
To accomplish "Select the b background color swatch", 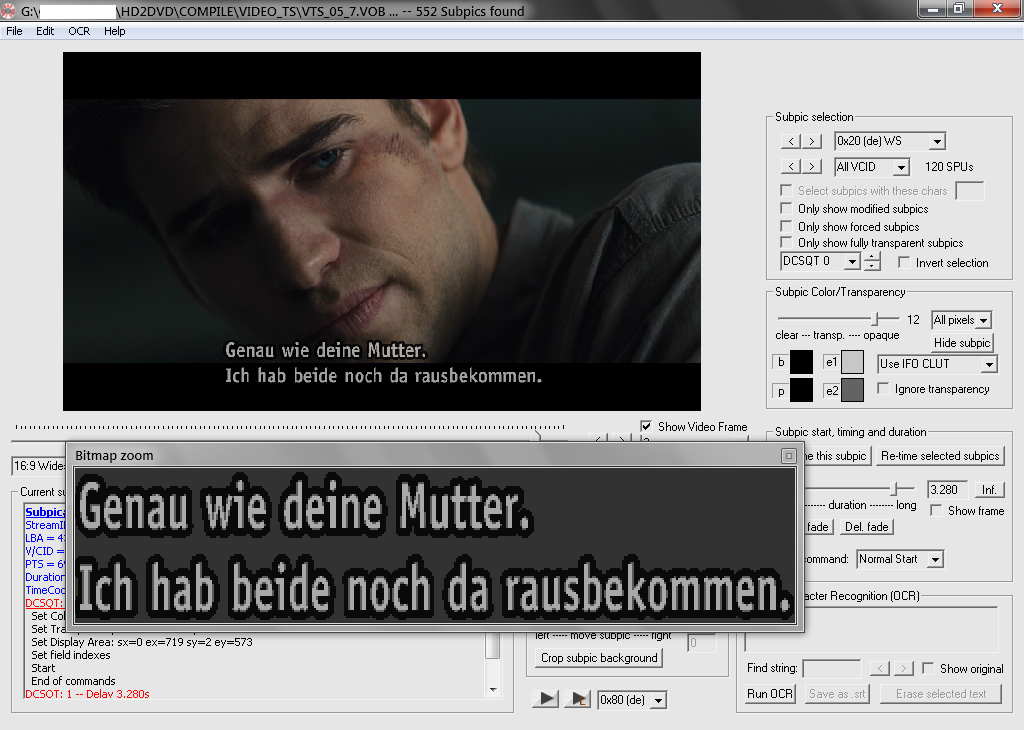I will coord(801,362).
